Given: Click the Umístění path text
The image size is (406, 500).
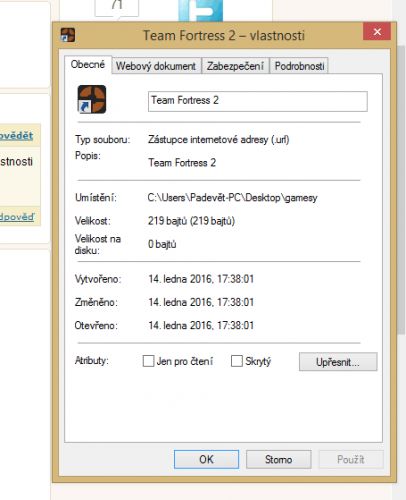Looking at the screenshot, I should click(x=232, y=198).
